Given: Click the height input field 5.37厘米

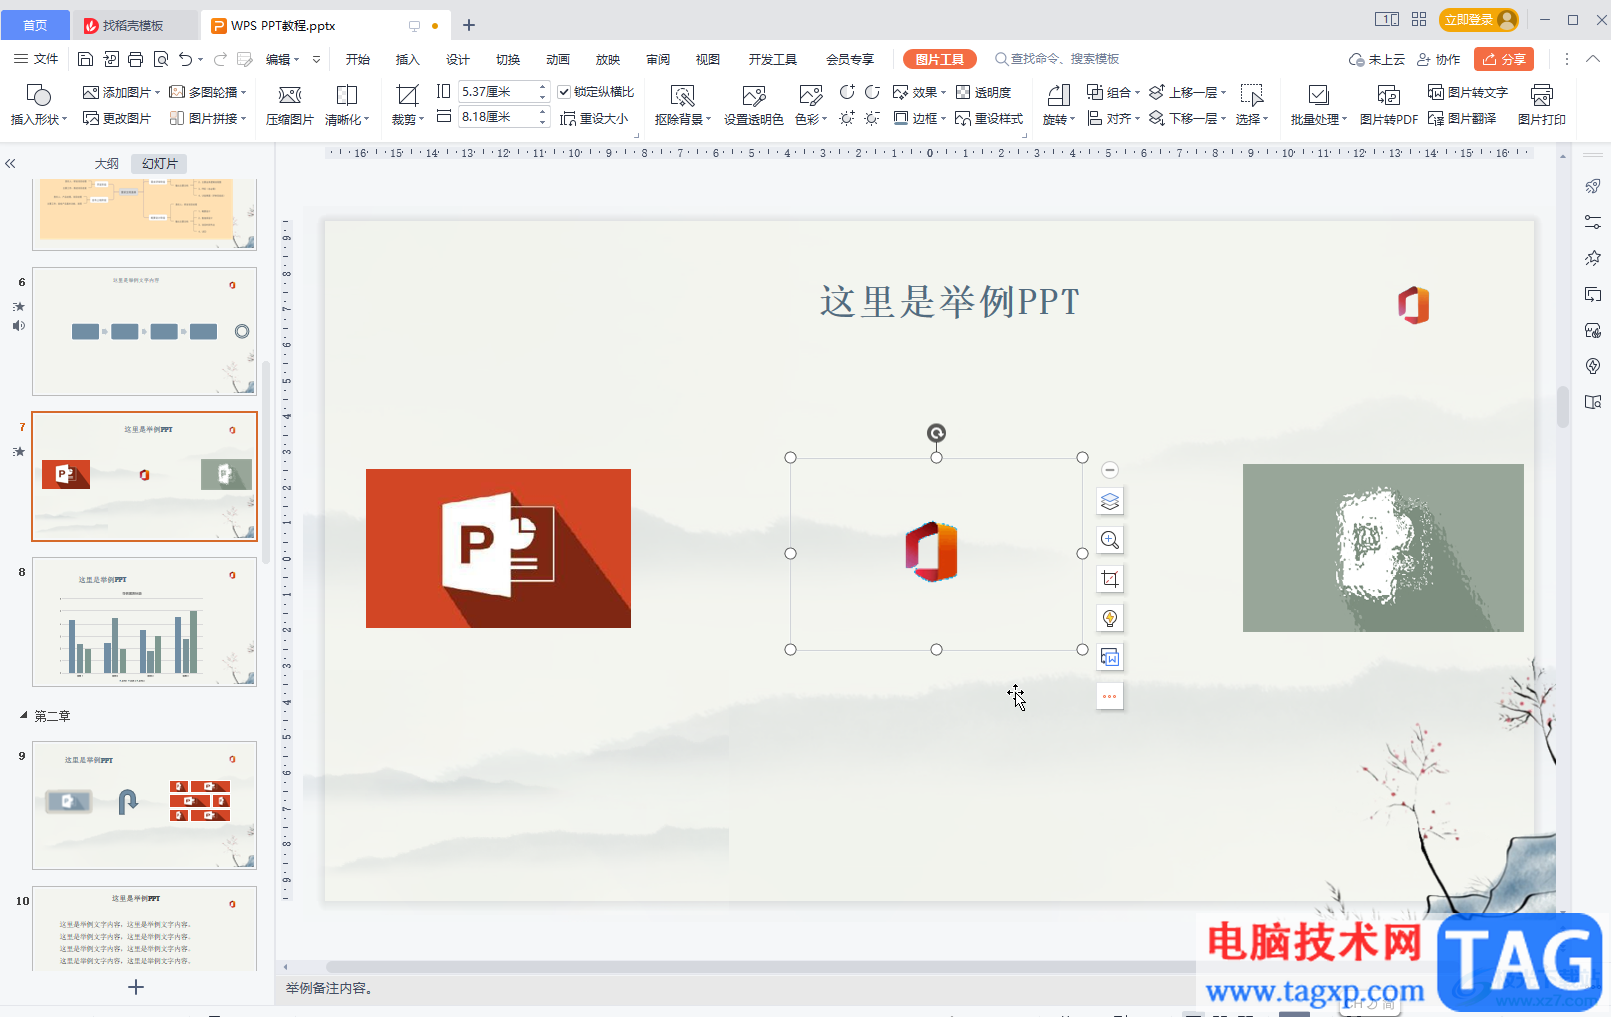Looking at the screenshot, I should pos(498,91).
